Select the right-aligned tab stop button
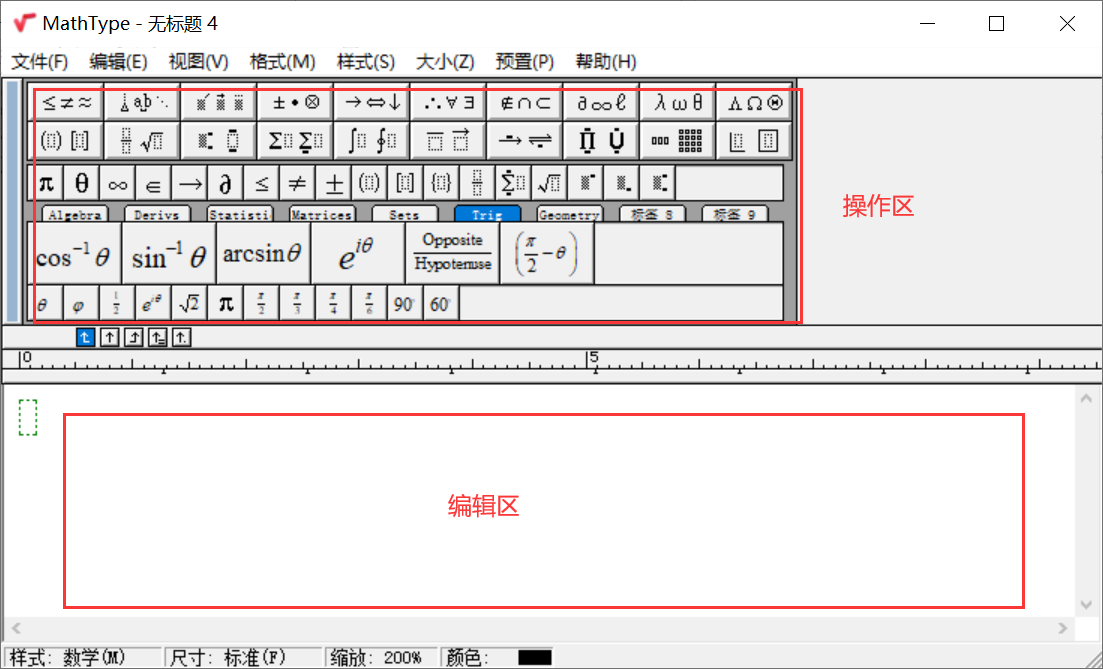The width and height of the screenshot is (1103, 669). coord(133,338)
